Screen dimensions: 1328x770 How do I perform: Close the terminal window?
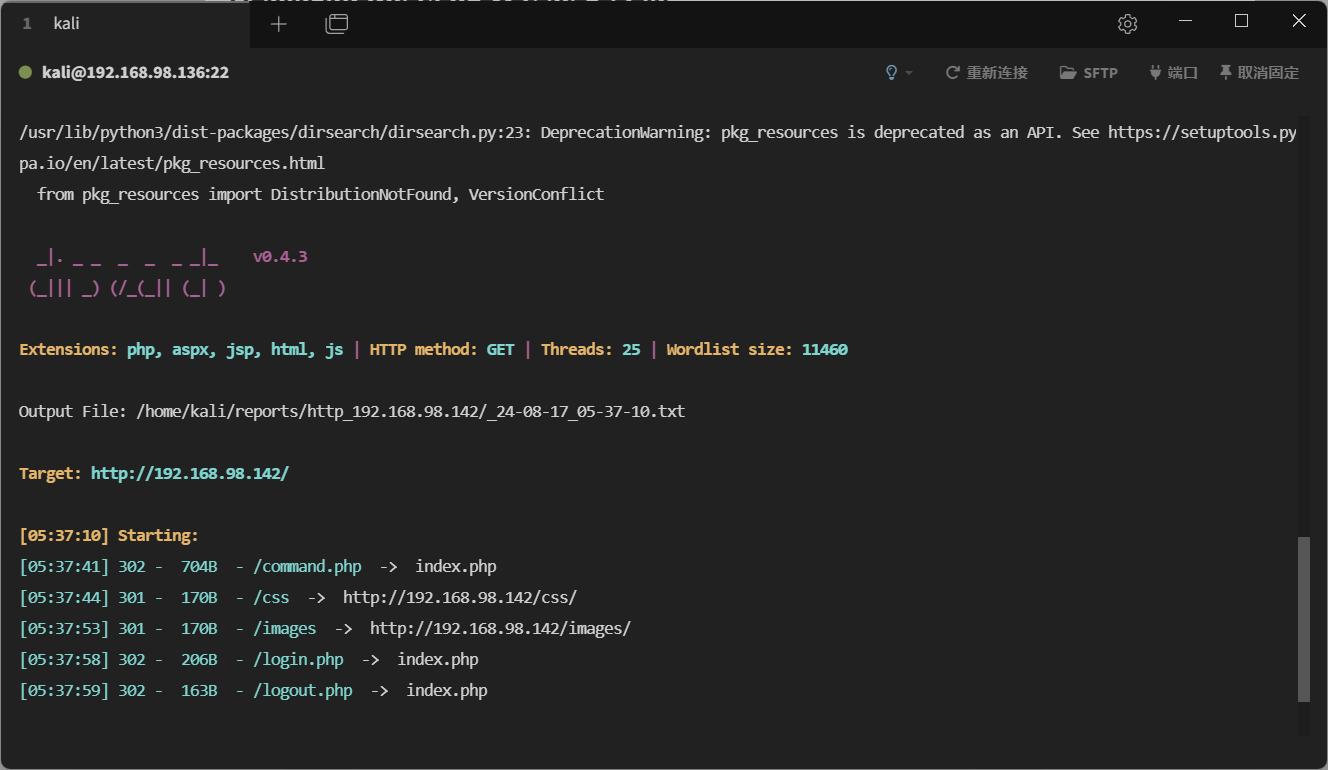pos(1298,22)
